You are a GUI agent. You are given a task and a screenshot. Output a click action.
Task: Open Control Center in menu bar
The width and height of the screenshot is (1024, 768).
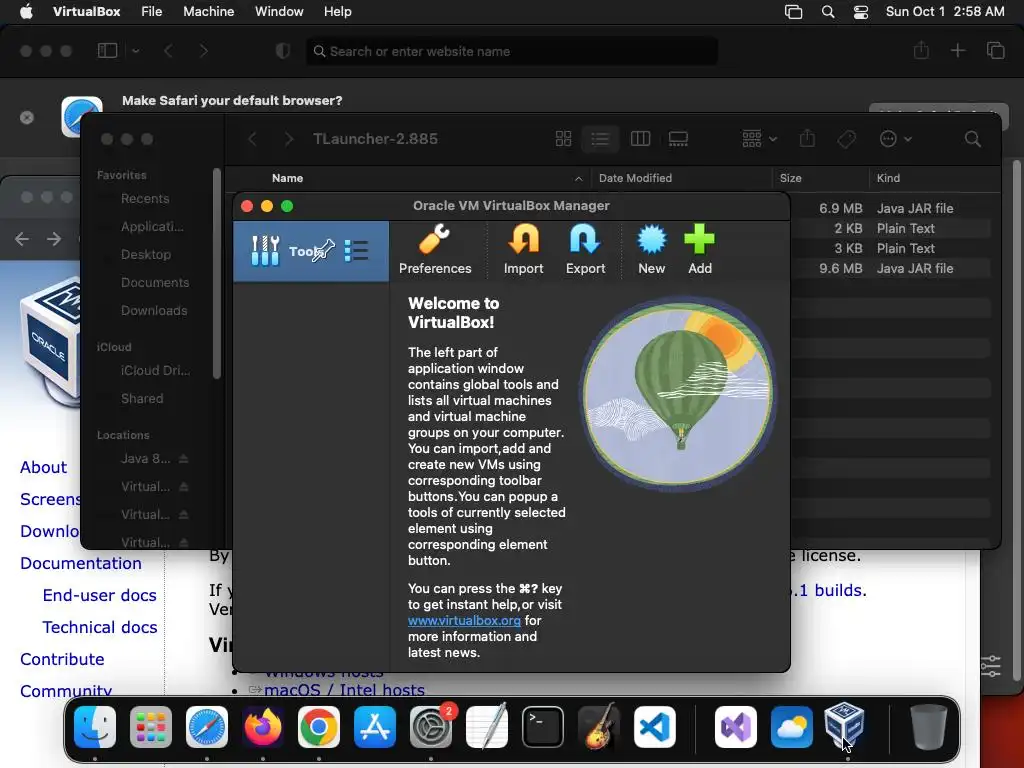(861, 12)
